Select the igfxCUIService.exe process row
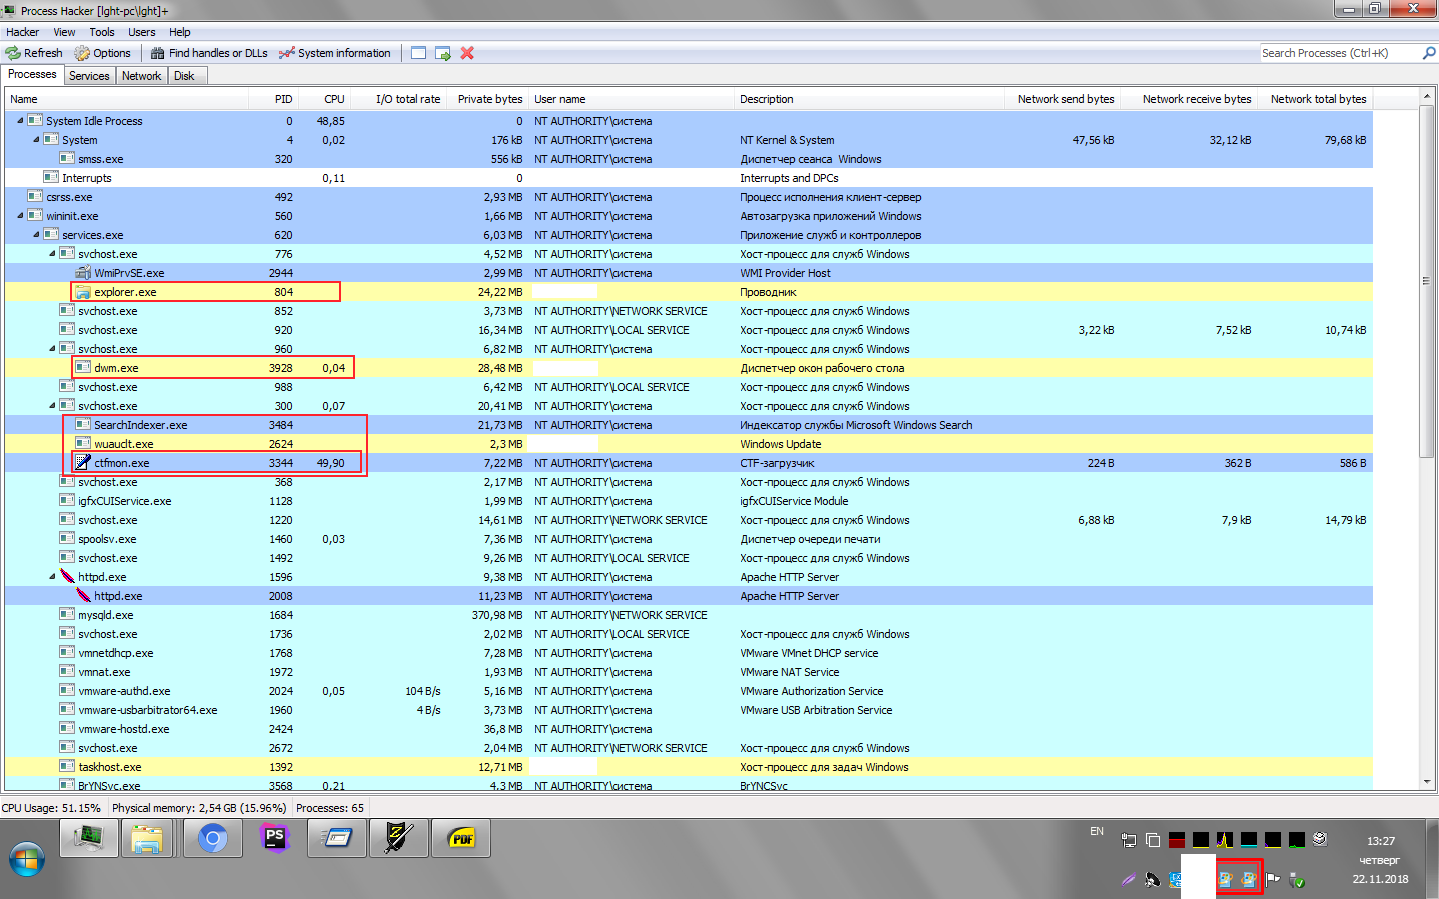The image size is (1439, 899). pos(689,501)
